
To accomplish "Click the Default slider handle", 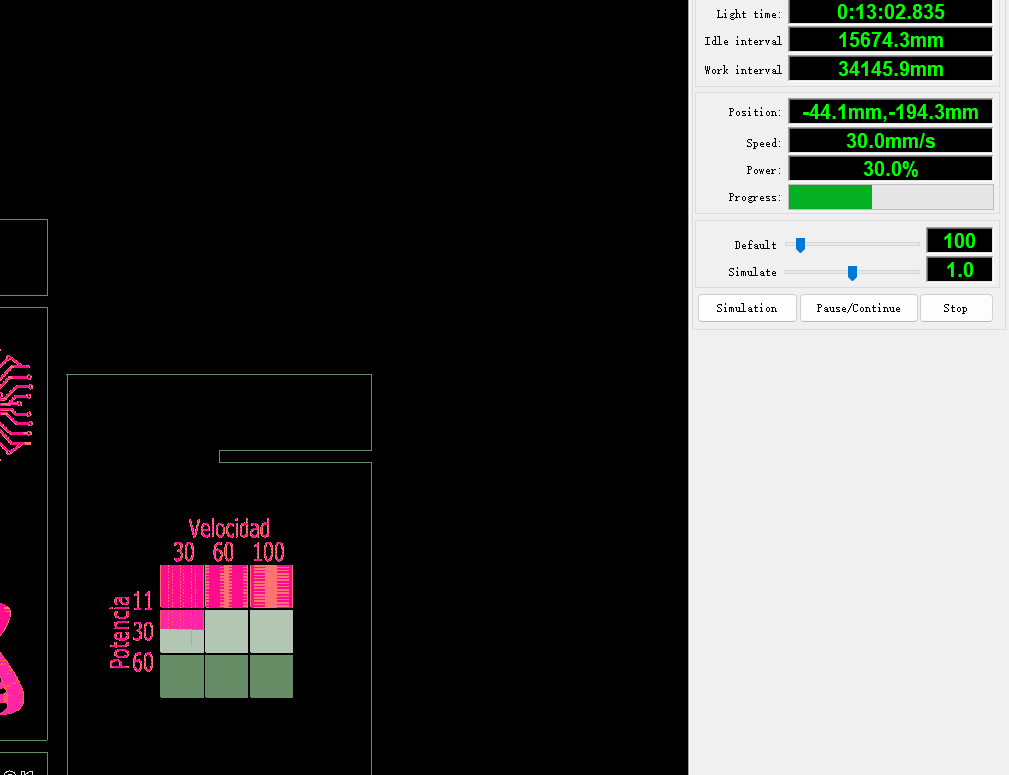I will (800, 245).
